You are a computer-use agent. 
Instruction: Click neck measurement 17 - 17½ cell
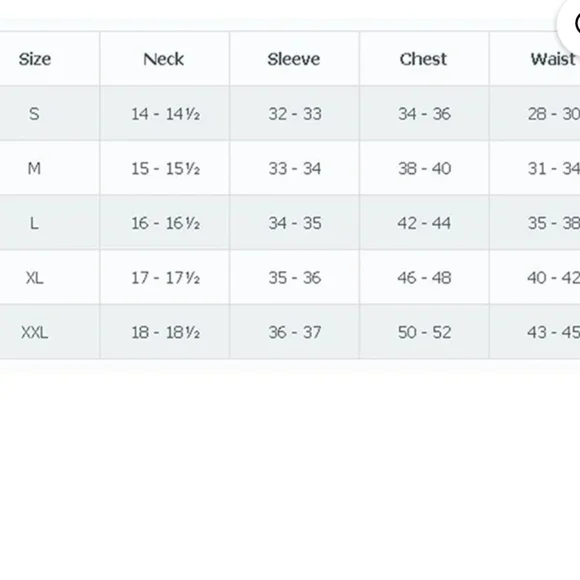point(164,277)
